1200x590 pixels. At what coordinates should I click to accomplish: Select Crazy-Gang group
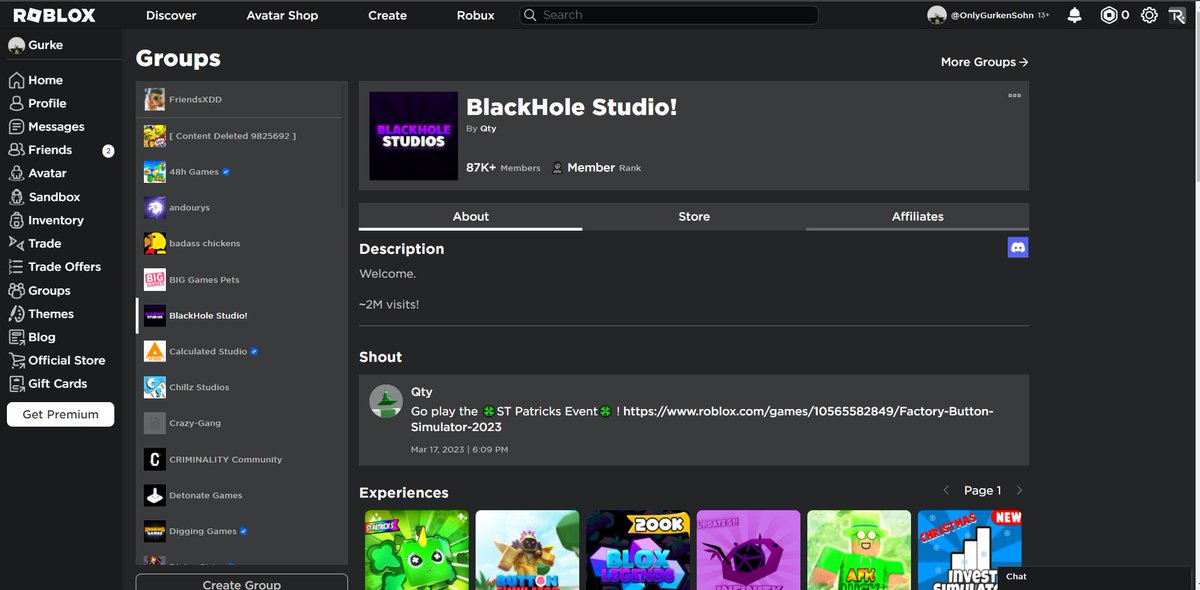tap(239, 424)
